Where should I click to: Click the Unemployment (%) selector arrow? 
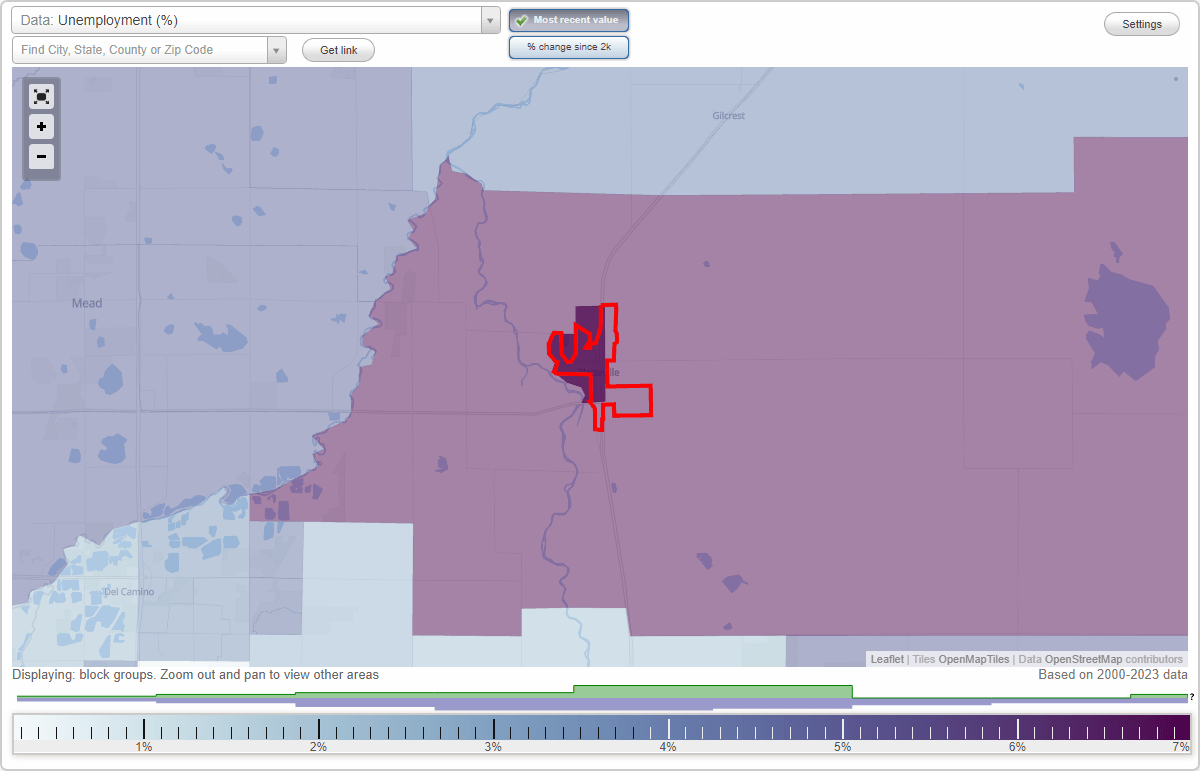click(x=489, y=20)
